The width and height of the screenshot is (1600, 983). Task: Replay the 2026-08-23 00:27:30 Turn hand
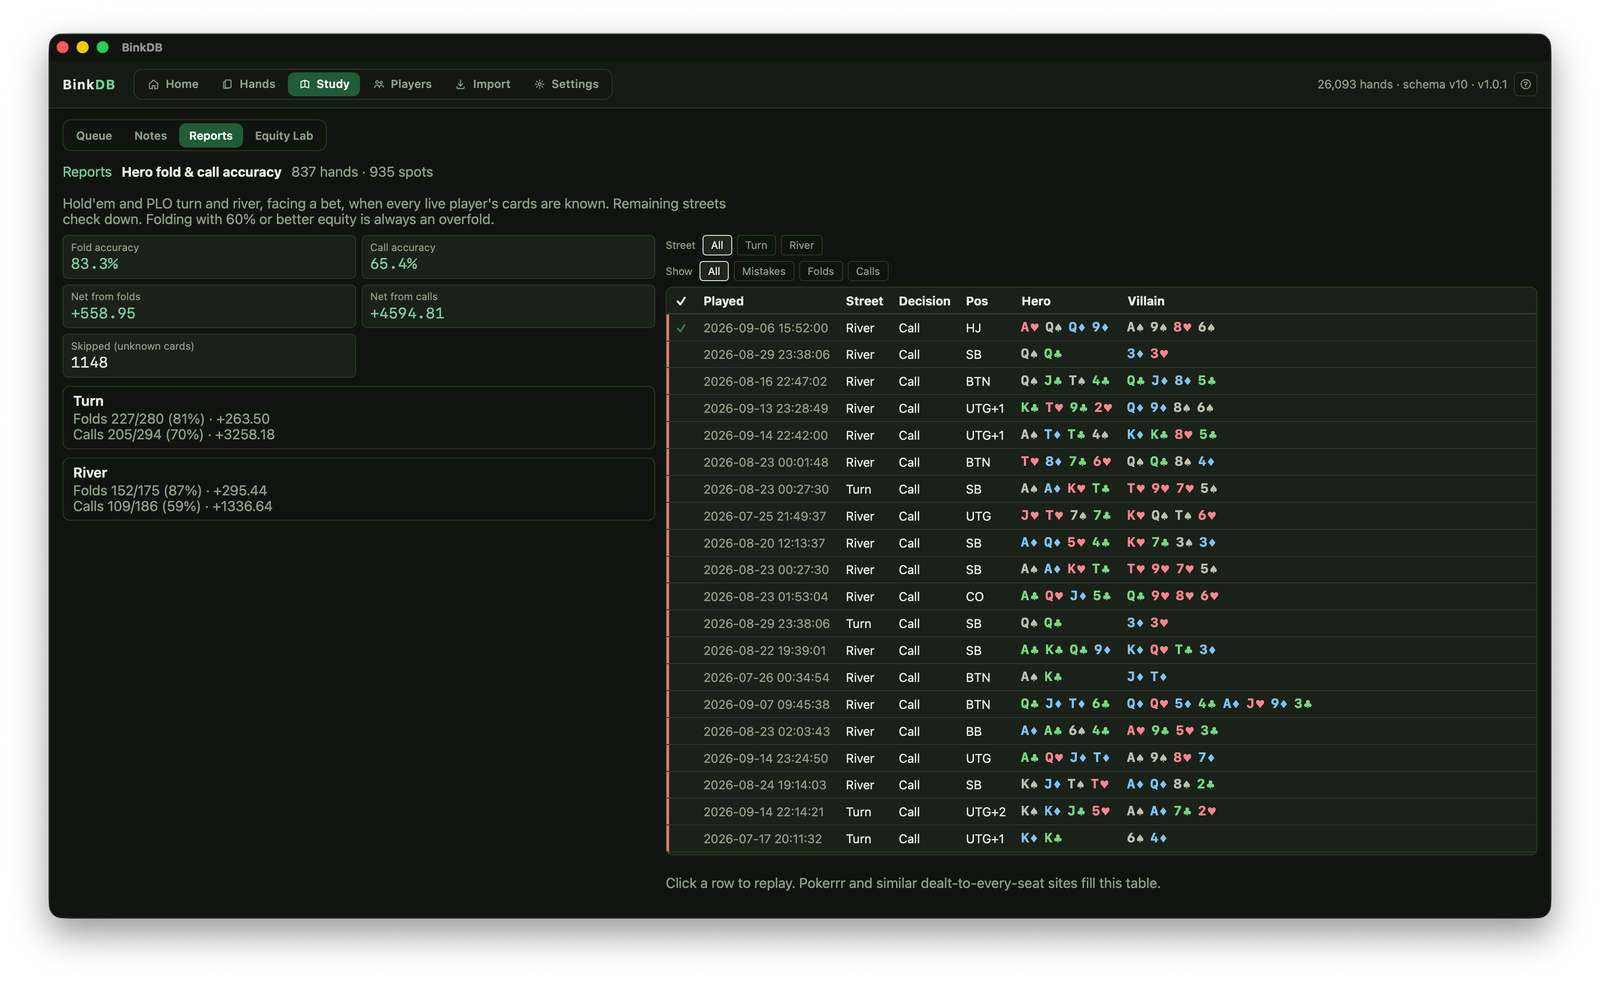[x=1101, y=490]
